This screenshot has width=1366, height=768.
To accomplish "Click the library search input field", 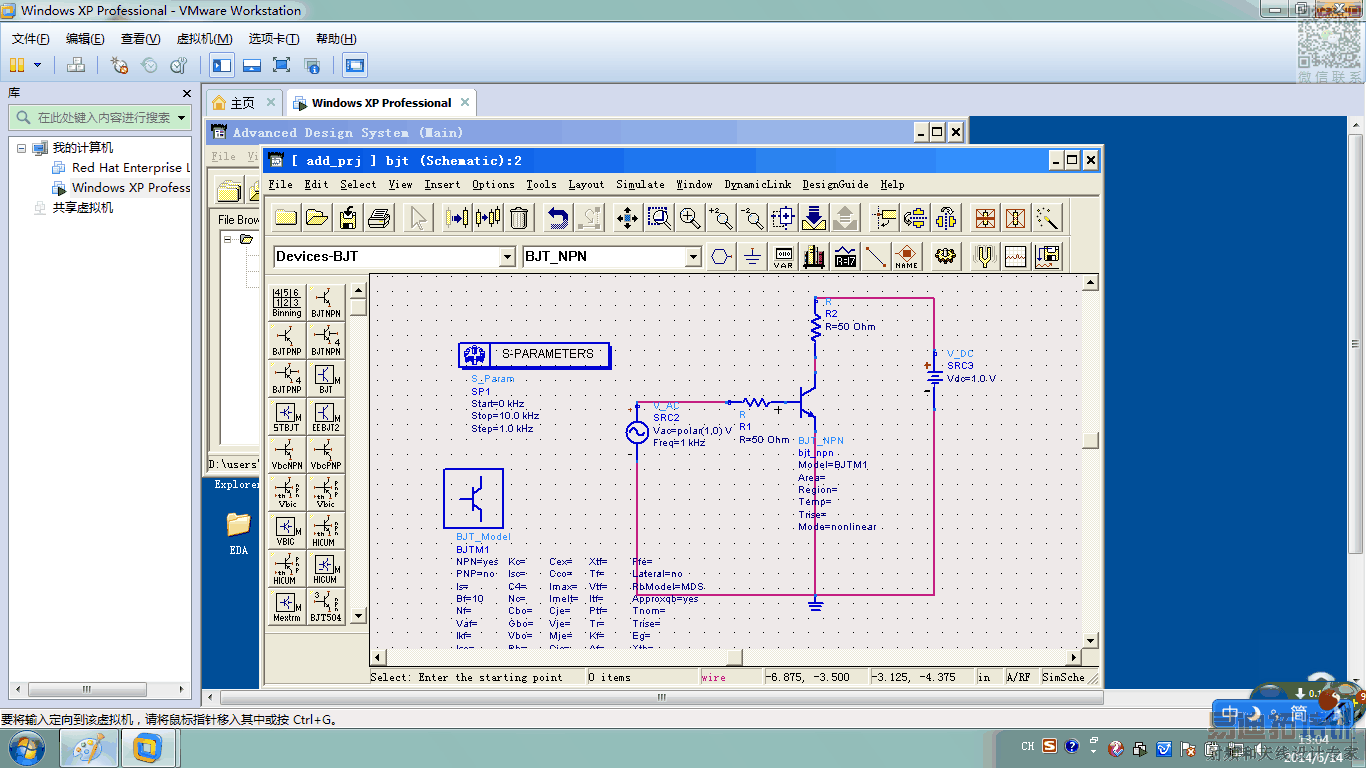I will [x=104, y=118].
